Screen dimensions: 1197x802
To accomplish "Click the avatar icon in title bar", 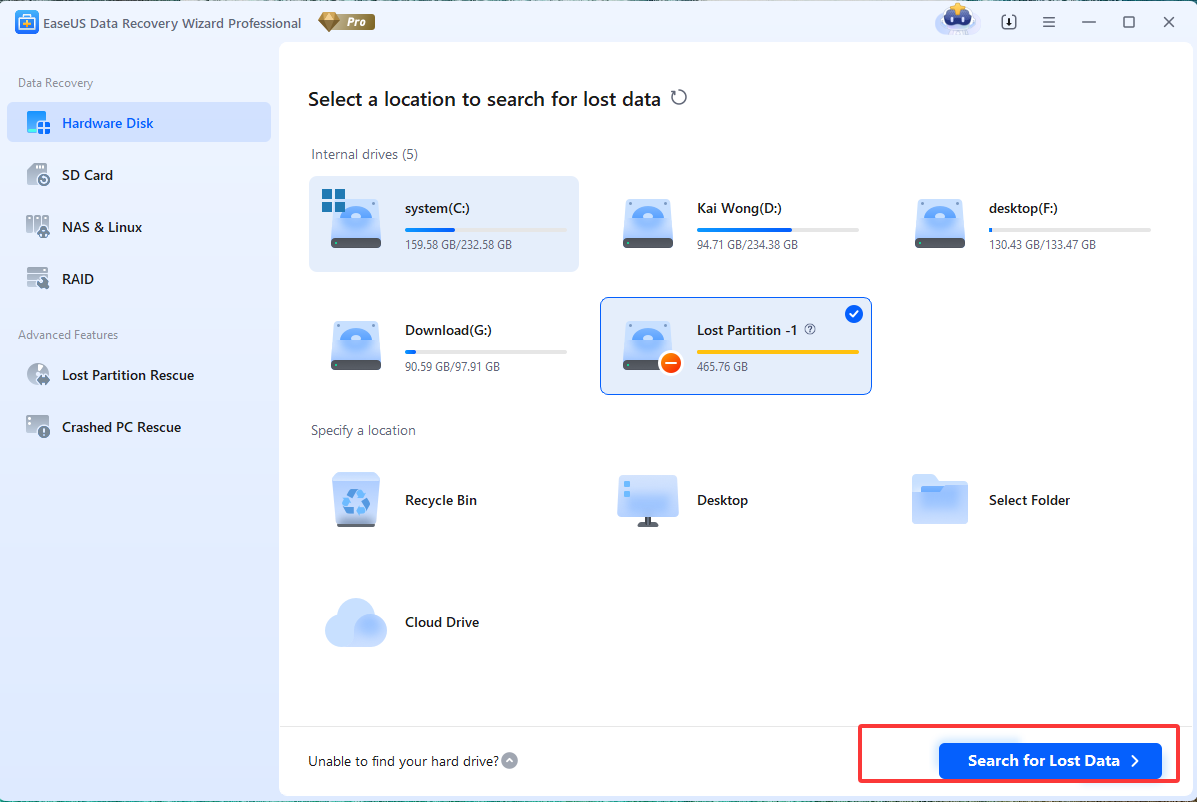I will (957, 22).
